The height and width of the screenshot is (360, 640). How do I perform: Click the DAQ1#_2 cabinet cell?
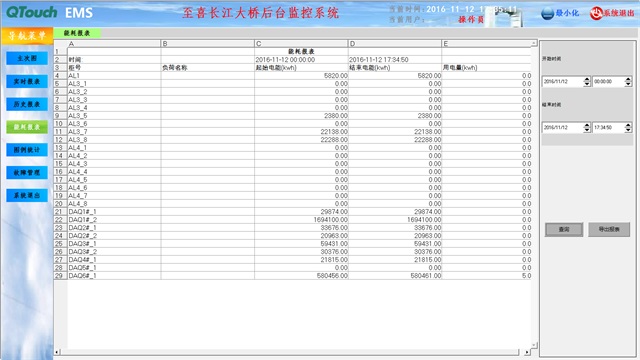pyautogui.click(x=114, y=220)
